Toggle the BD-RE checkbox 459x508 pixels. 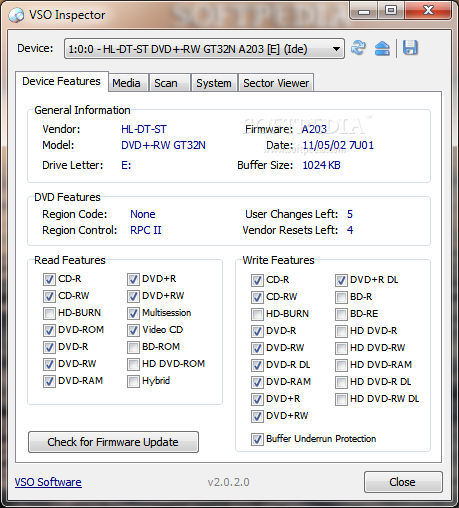coord(341,314)
